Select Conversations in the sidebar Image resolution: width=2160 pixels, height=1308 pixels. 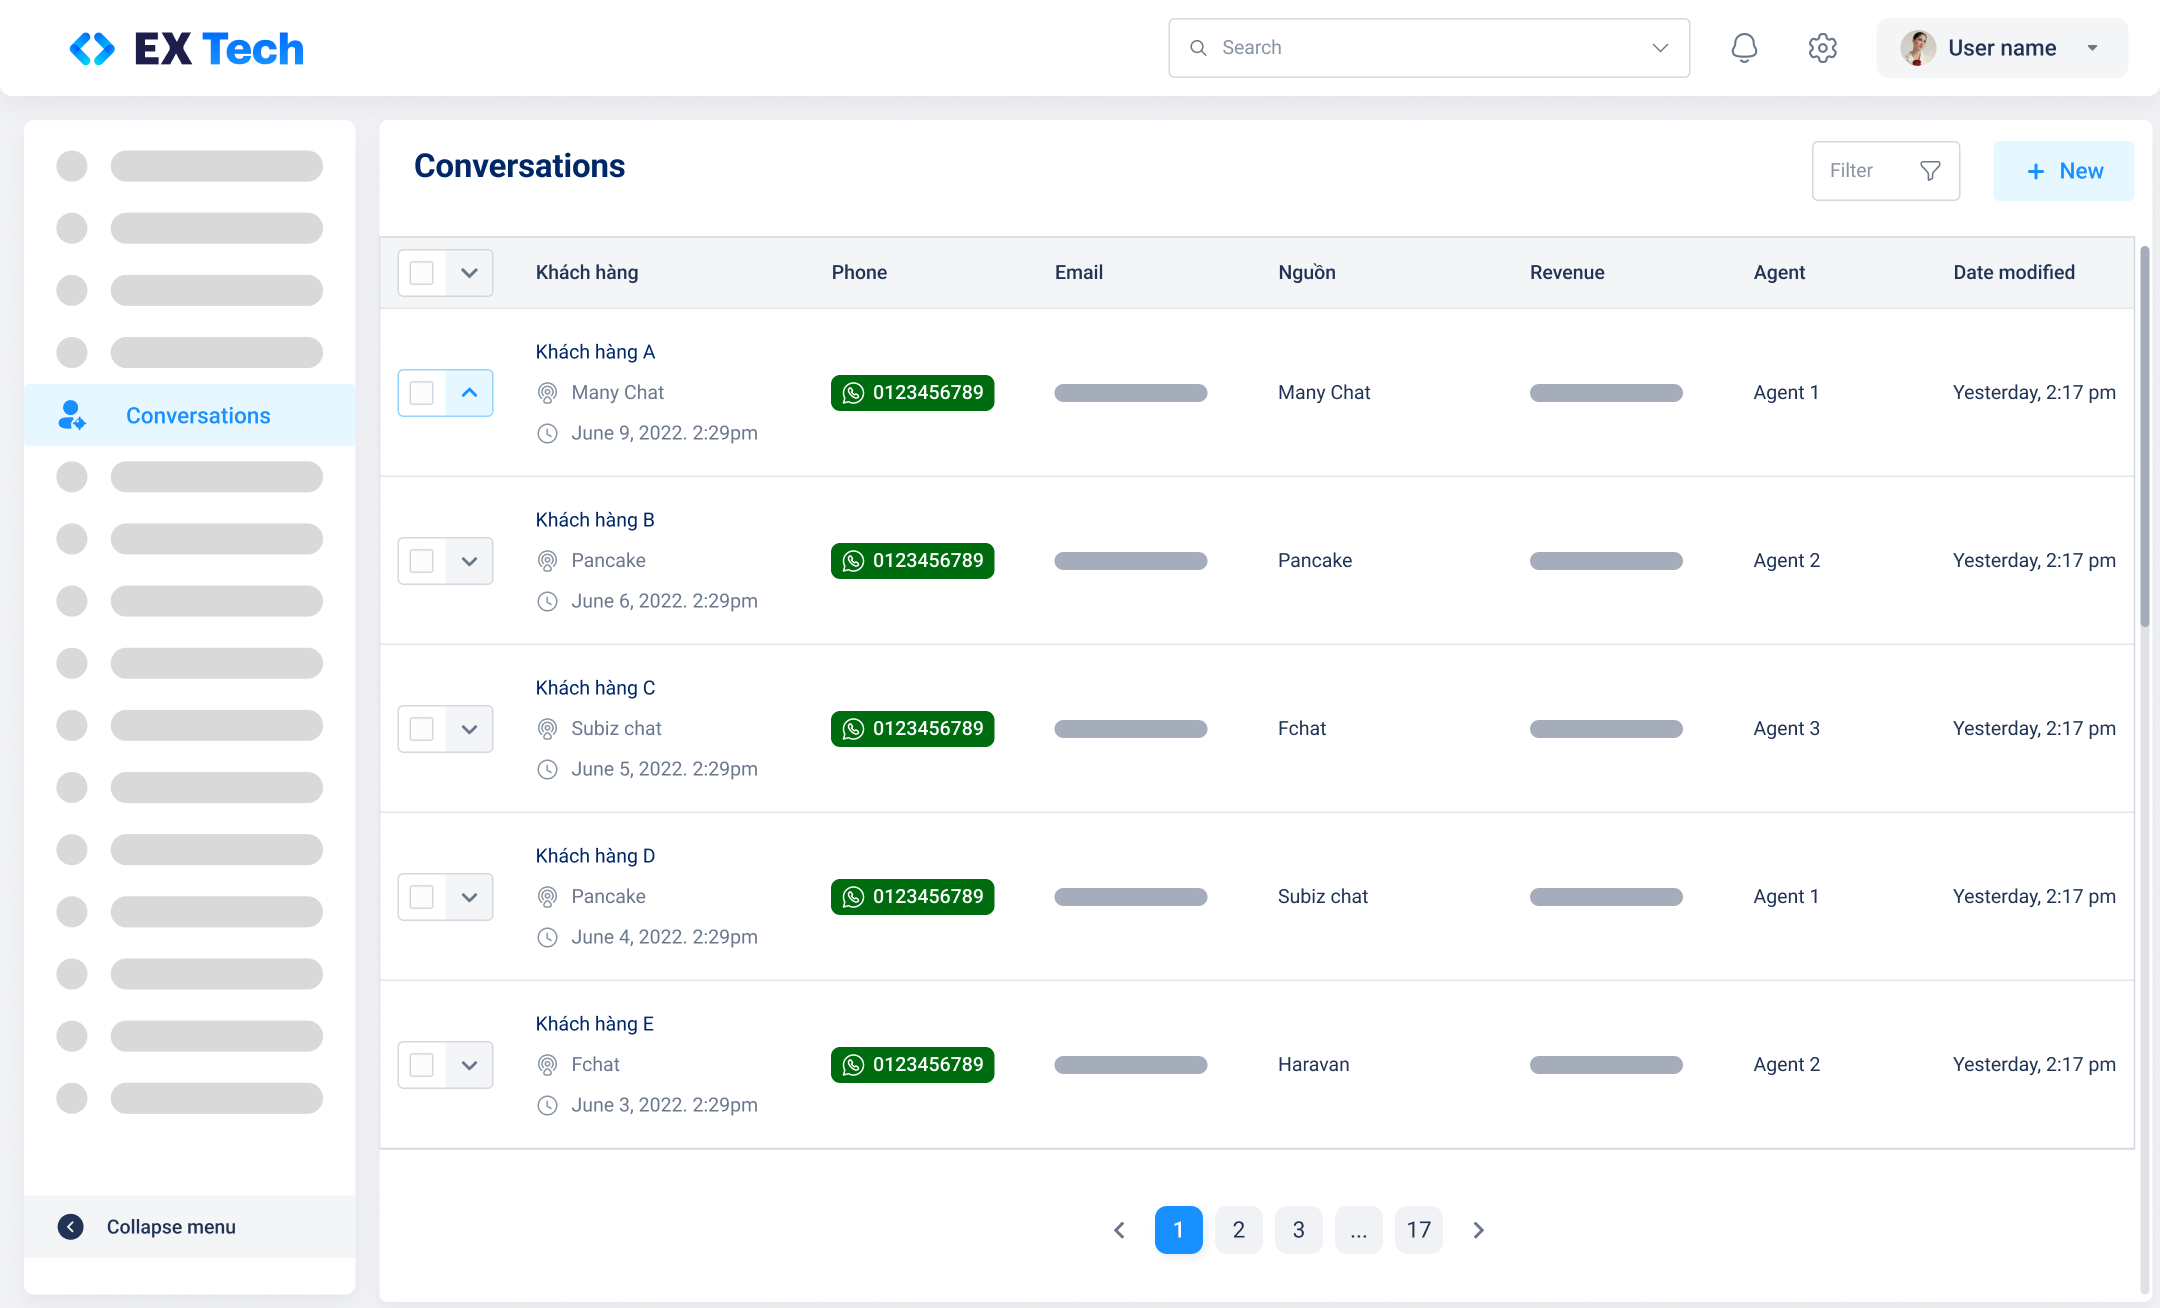click(x=190, y=415)
